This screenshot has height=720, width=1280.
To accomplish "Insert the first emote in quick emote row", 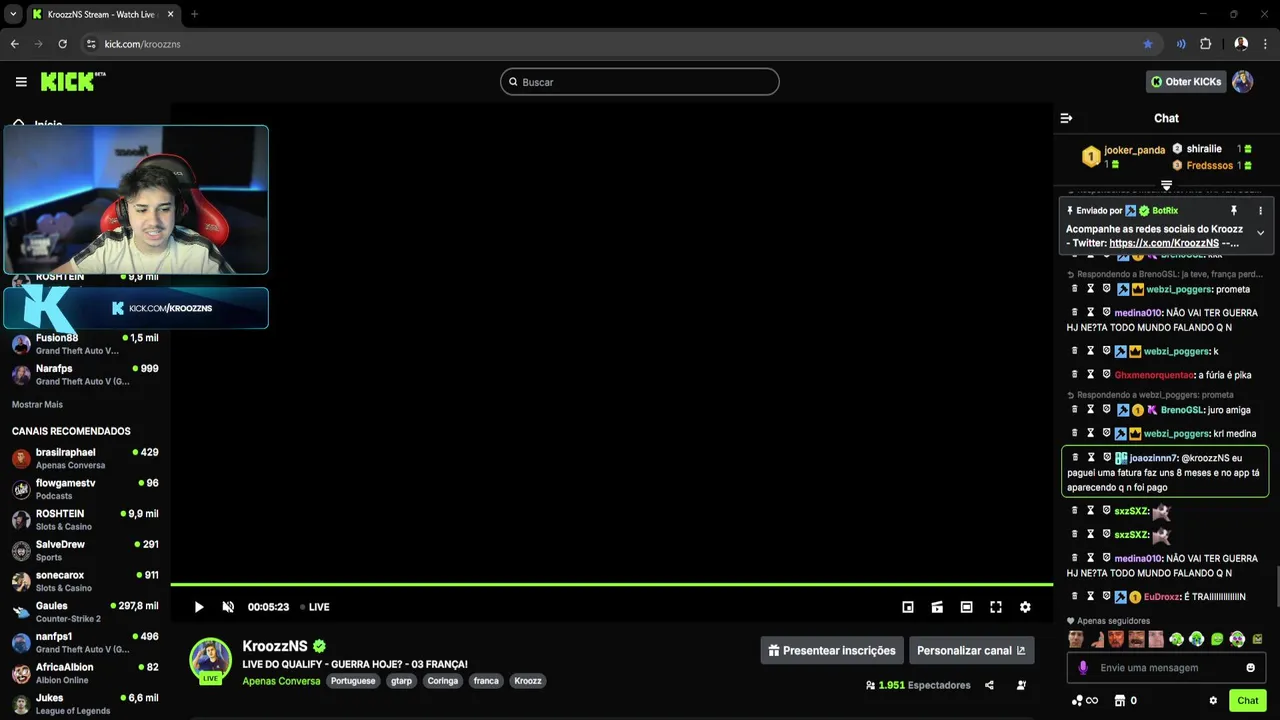I will [x=1076, y=639].
